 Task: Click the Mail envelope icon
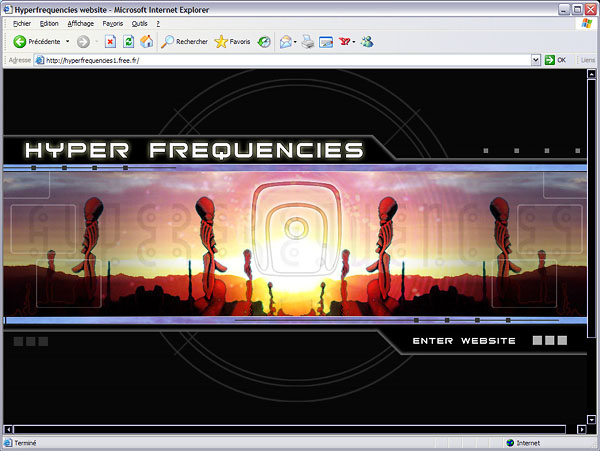(285, 41)
